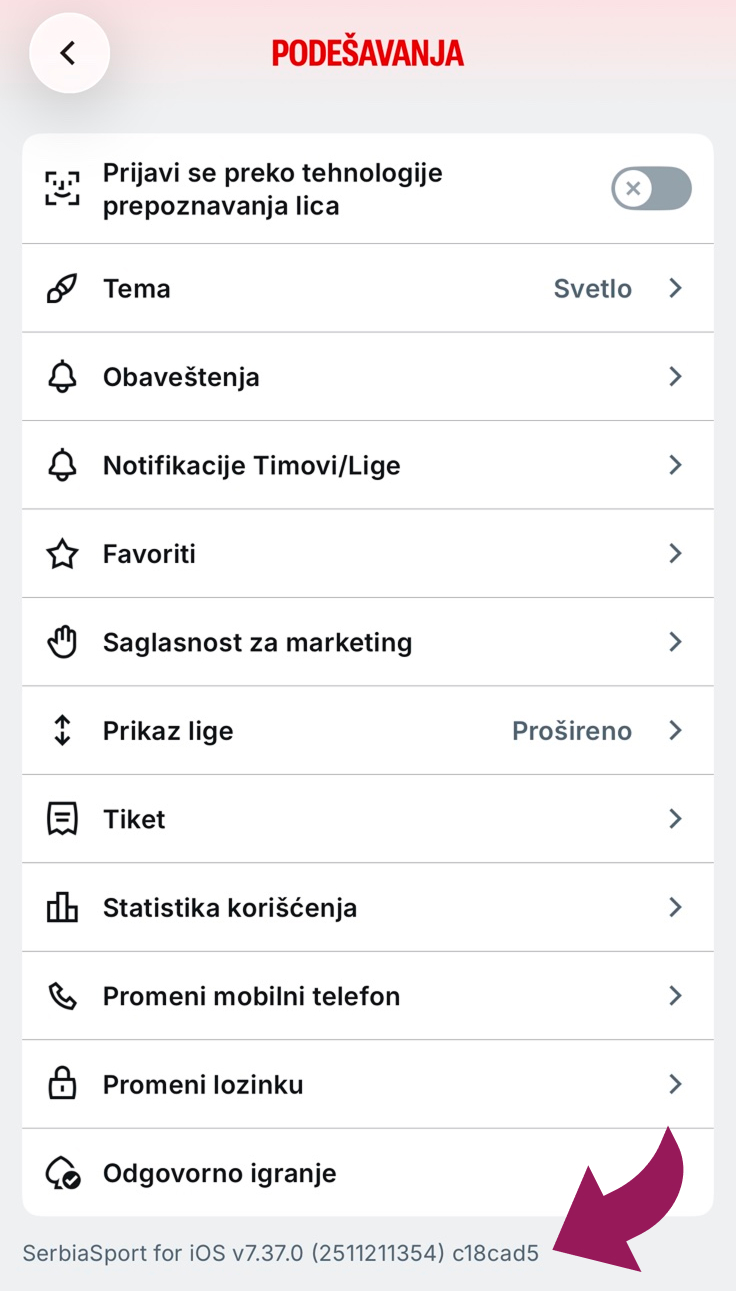Screen dimensions: 736x1291
Task: Click the Saglasnost za marketing hand icon
Action: 62,642
